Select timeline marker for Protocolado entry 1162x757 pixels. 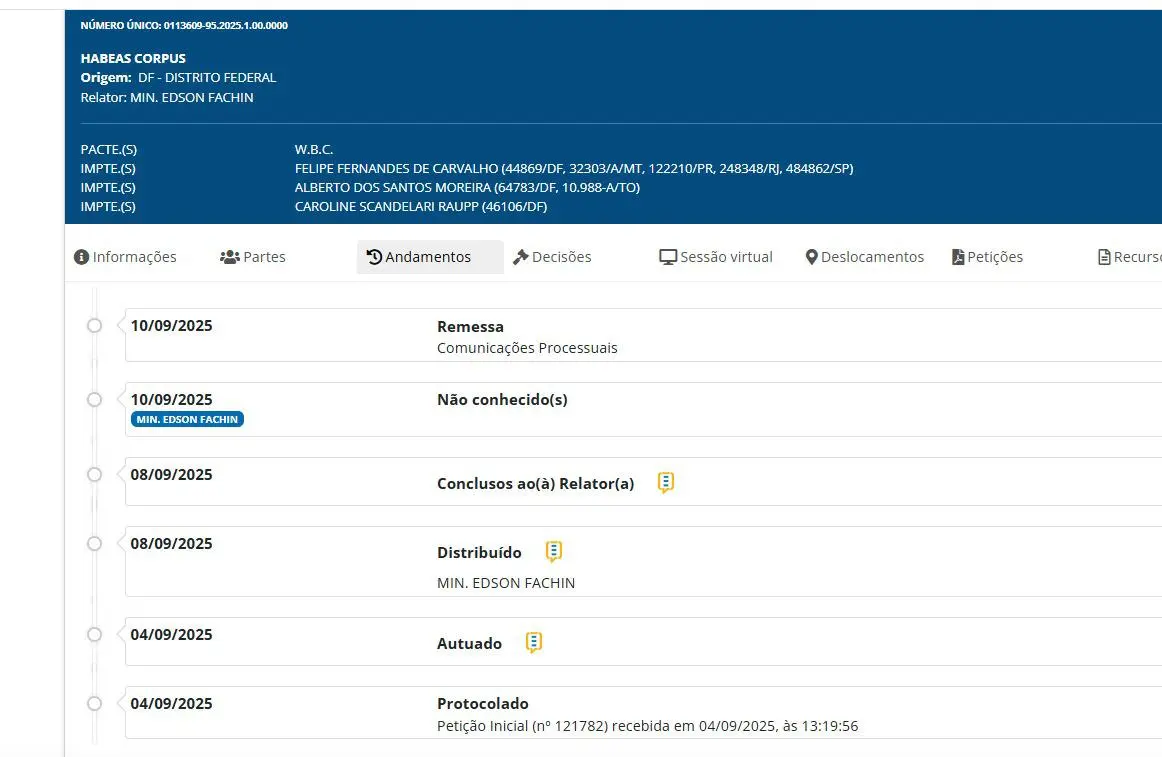click(x=94, y=704)
